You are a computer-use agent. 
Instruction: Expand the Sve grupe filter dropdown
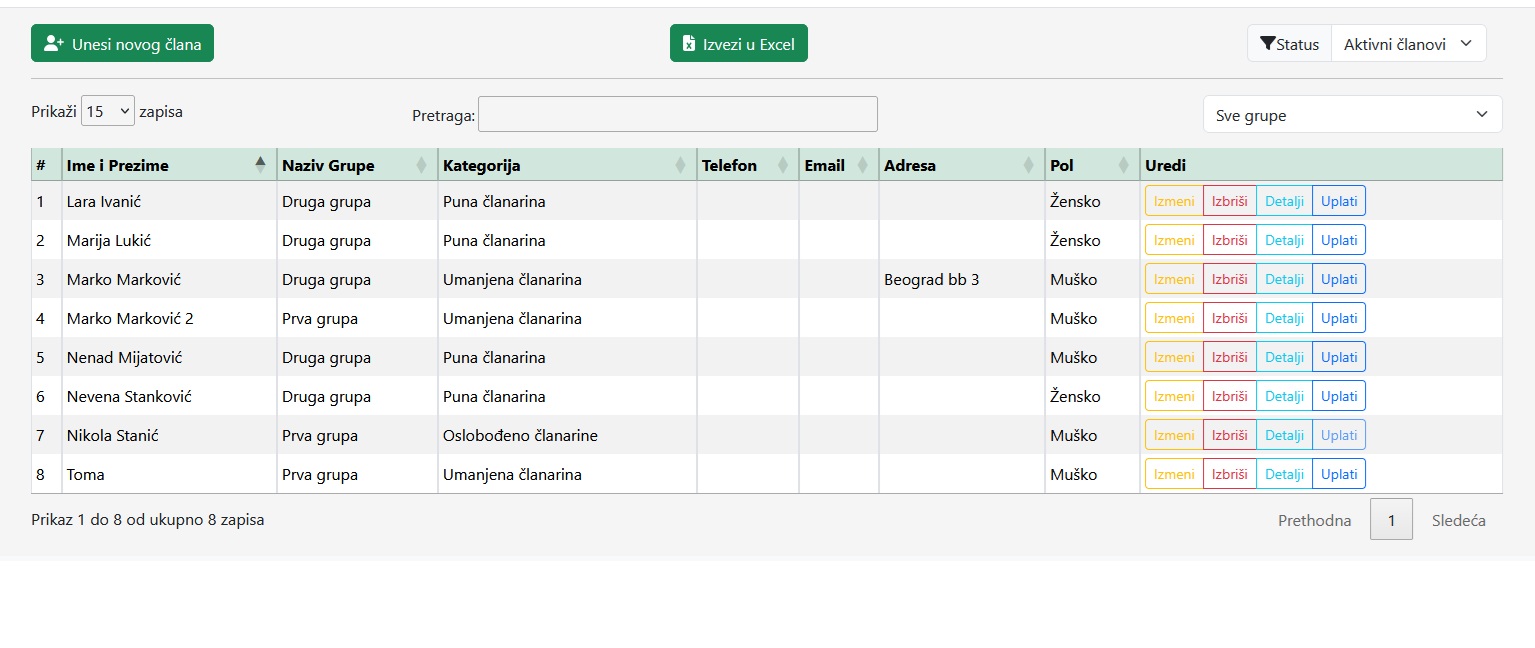(1352, 115)
